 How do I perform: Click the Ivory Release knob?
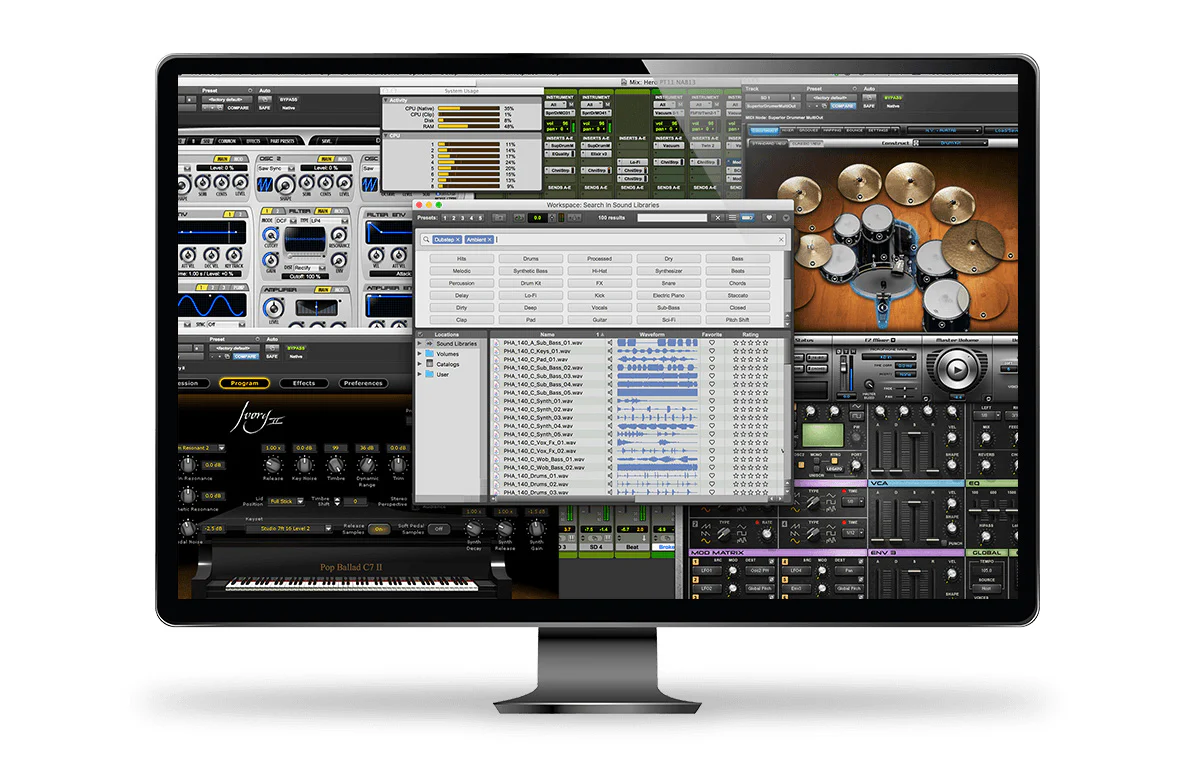pyautogui.click(x=273, y=465)
